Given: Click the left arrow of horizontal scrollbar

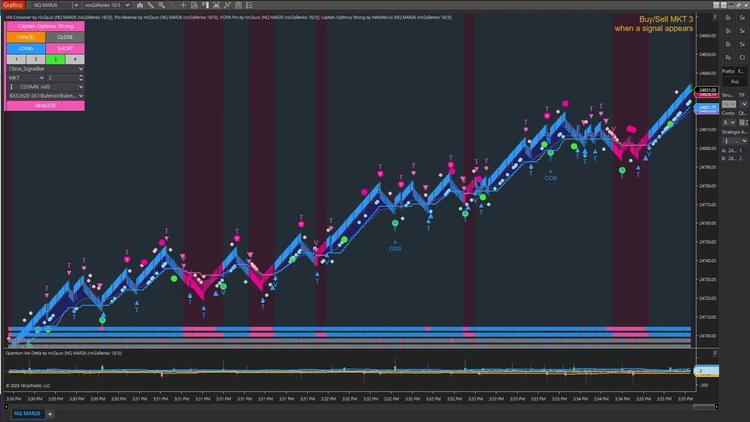Looking at the screenshot, I should pos(6,406).
